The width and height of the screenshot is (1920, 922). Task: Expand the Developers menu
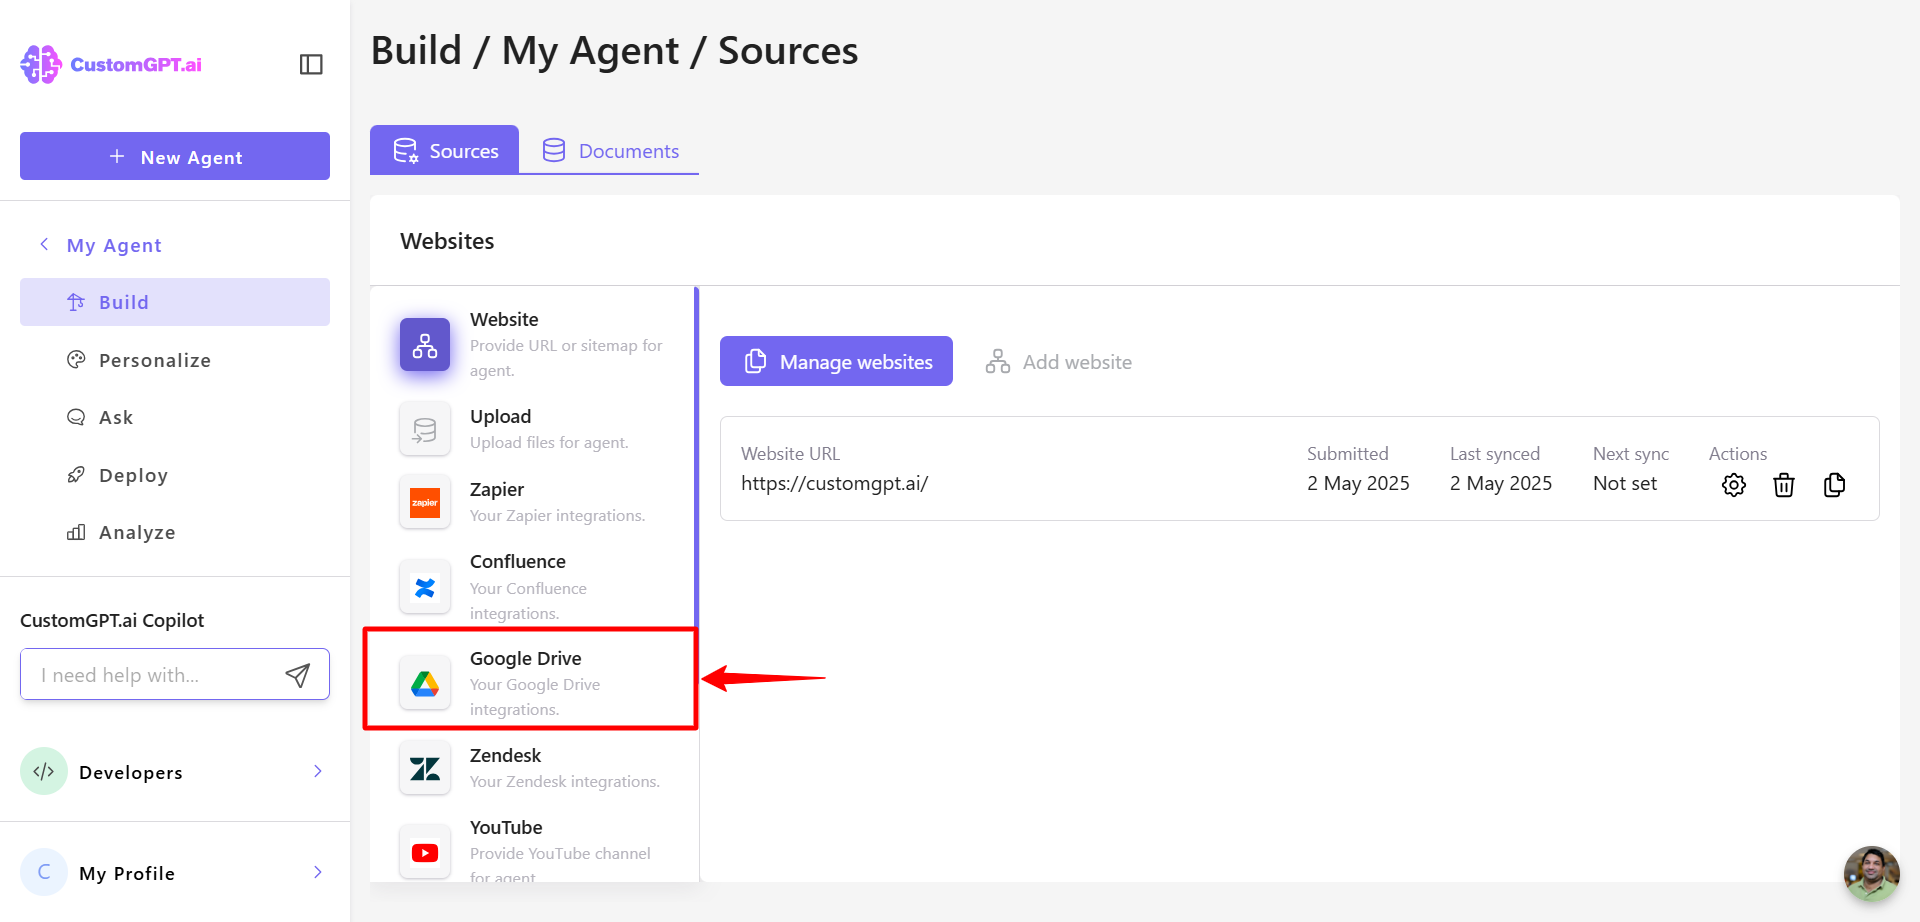tap(317, 771)
